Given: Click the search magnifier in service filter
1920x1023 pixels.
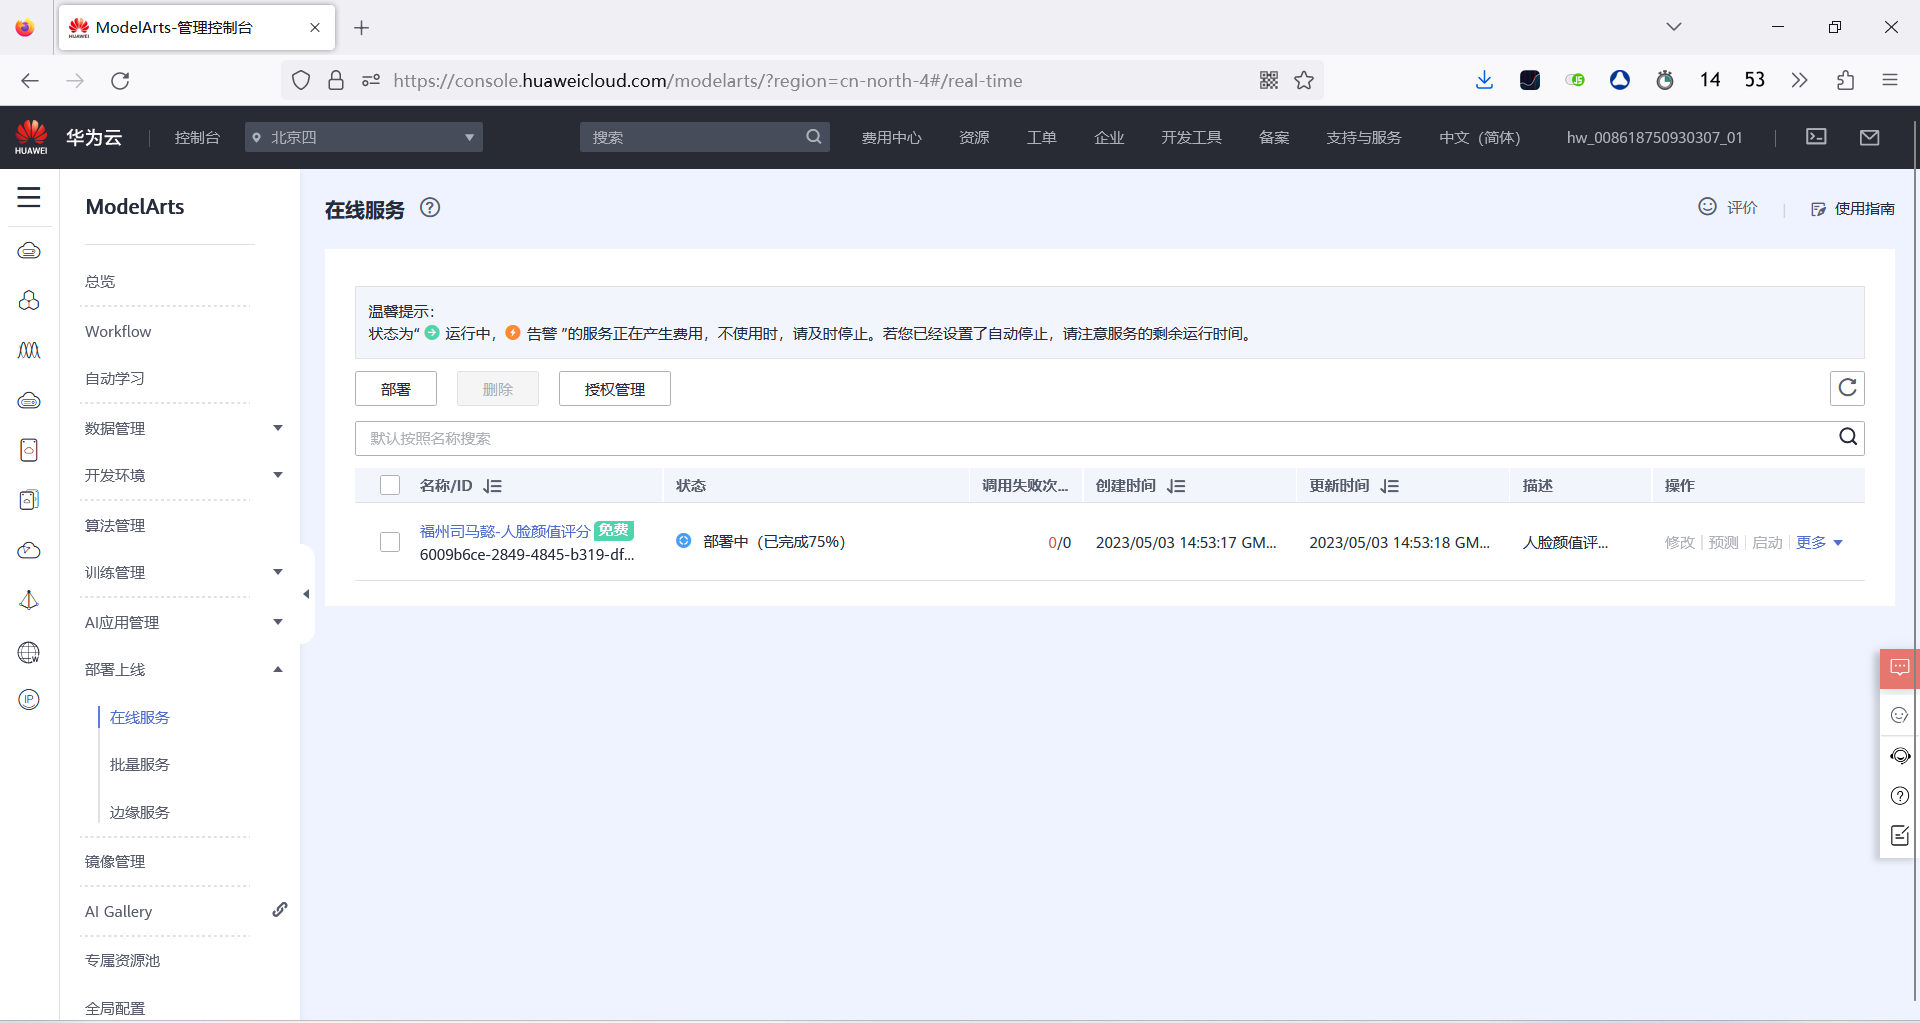Looking at the screenshot, I should [x=1848, y=437].
